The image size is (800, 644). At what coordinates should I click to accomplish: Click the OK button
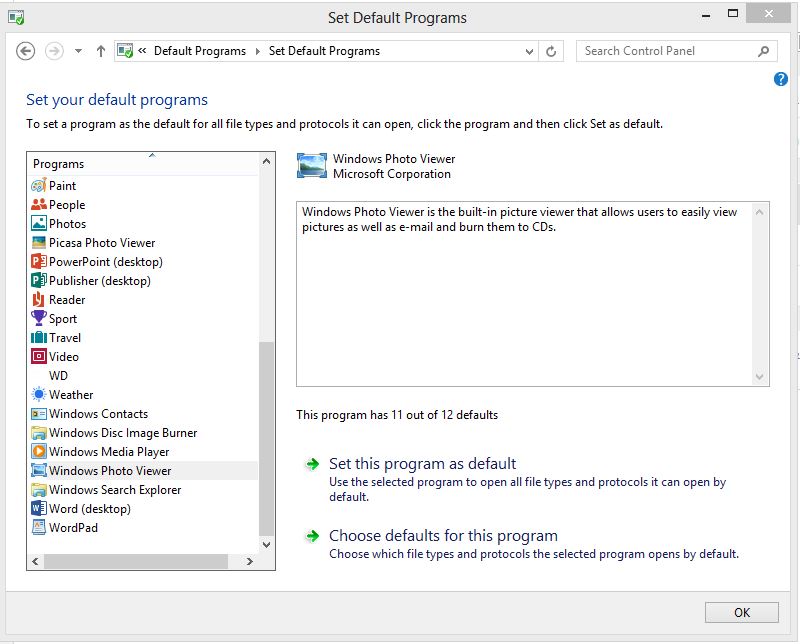click(x=741, y=612)
